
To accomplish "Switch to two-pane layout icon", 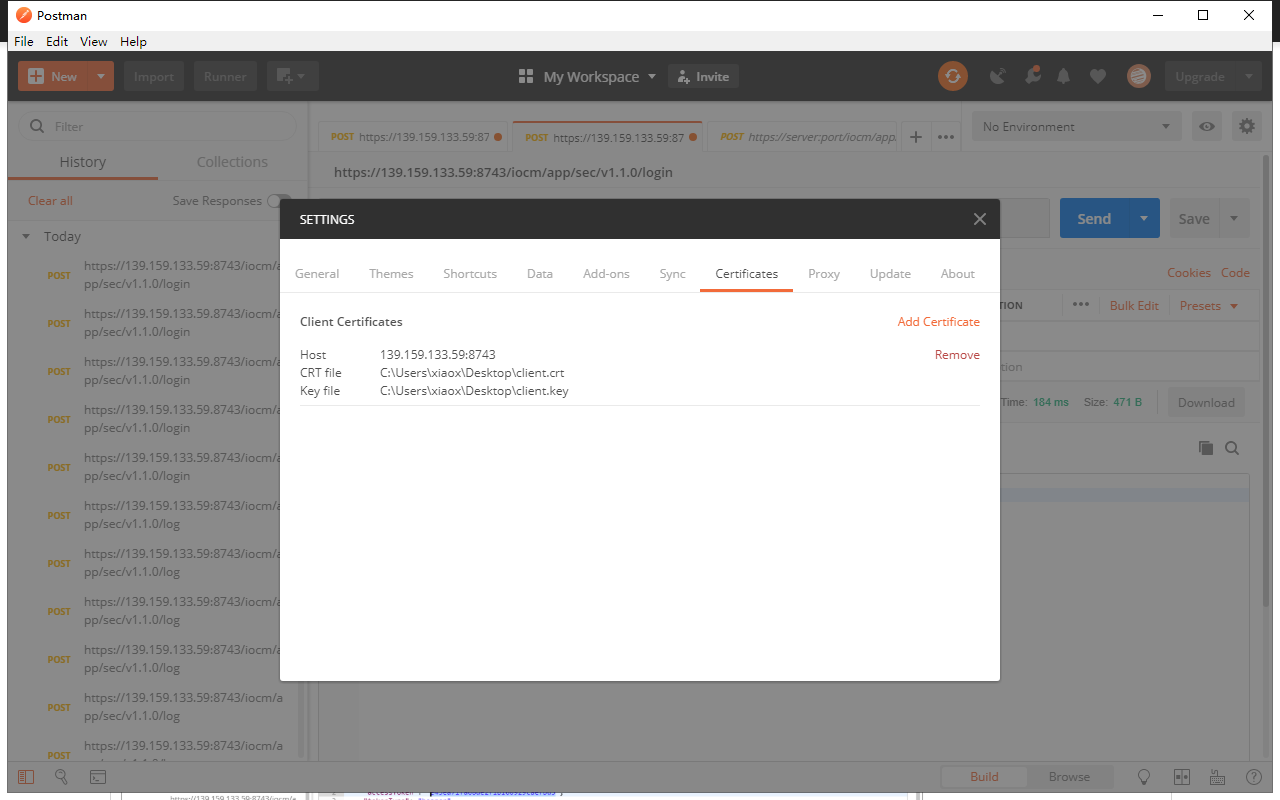I will tap(1181, 776).
